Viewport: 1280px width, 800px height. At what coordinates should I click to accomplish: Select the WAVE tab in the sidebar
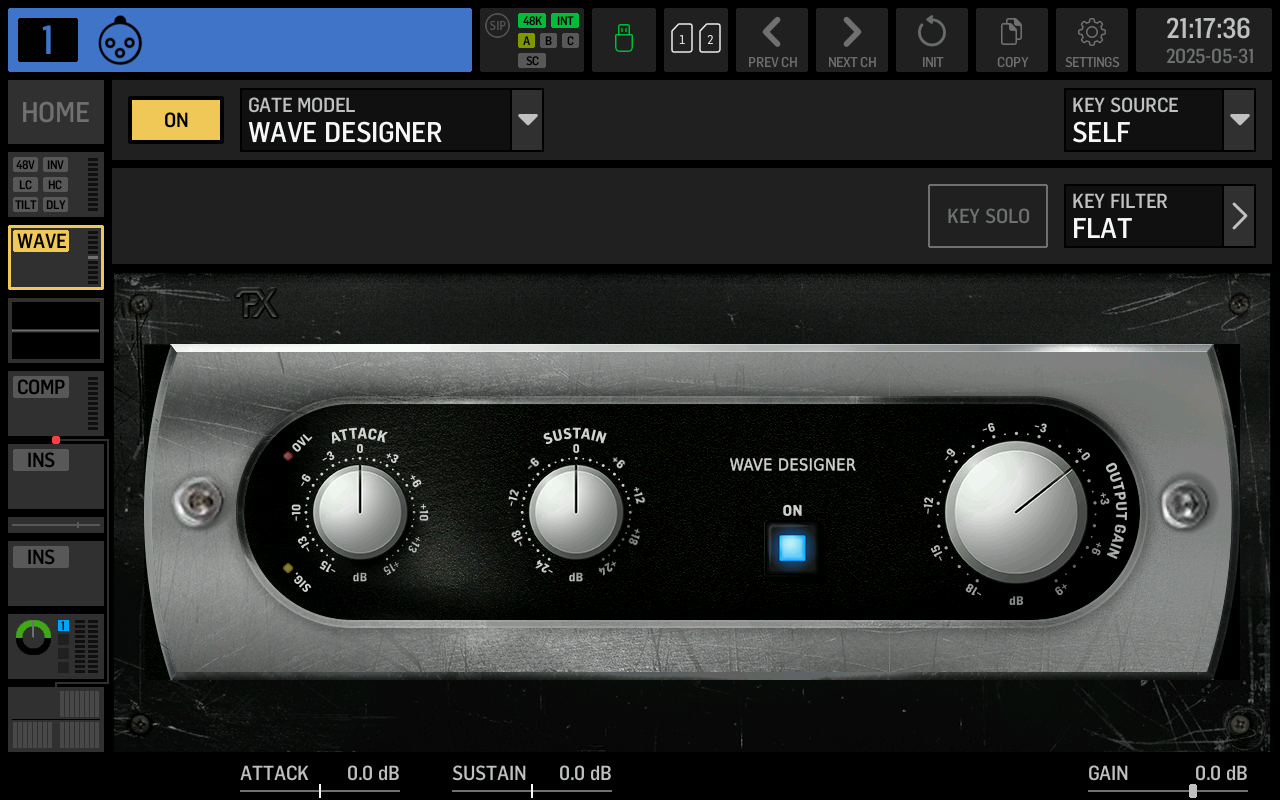[x=41, y=240]
